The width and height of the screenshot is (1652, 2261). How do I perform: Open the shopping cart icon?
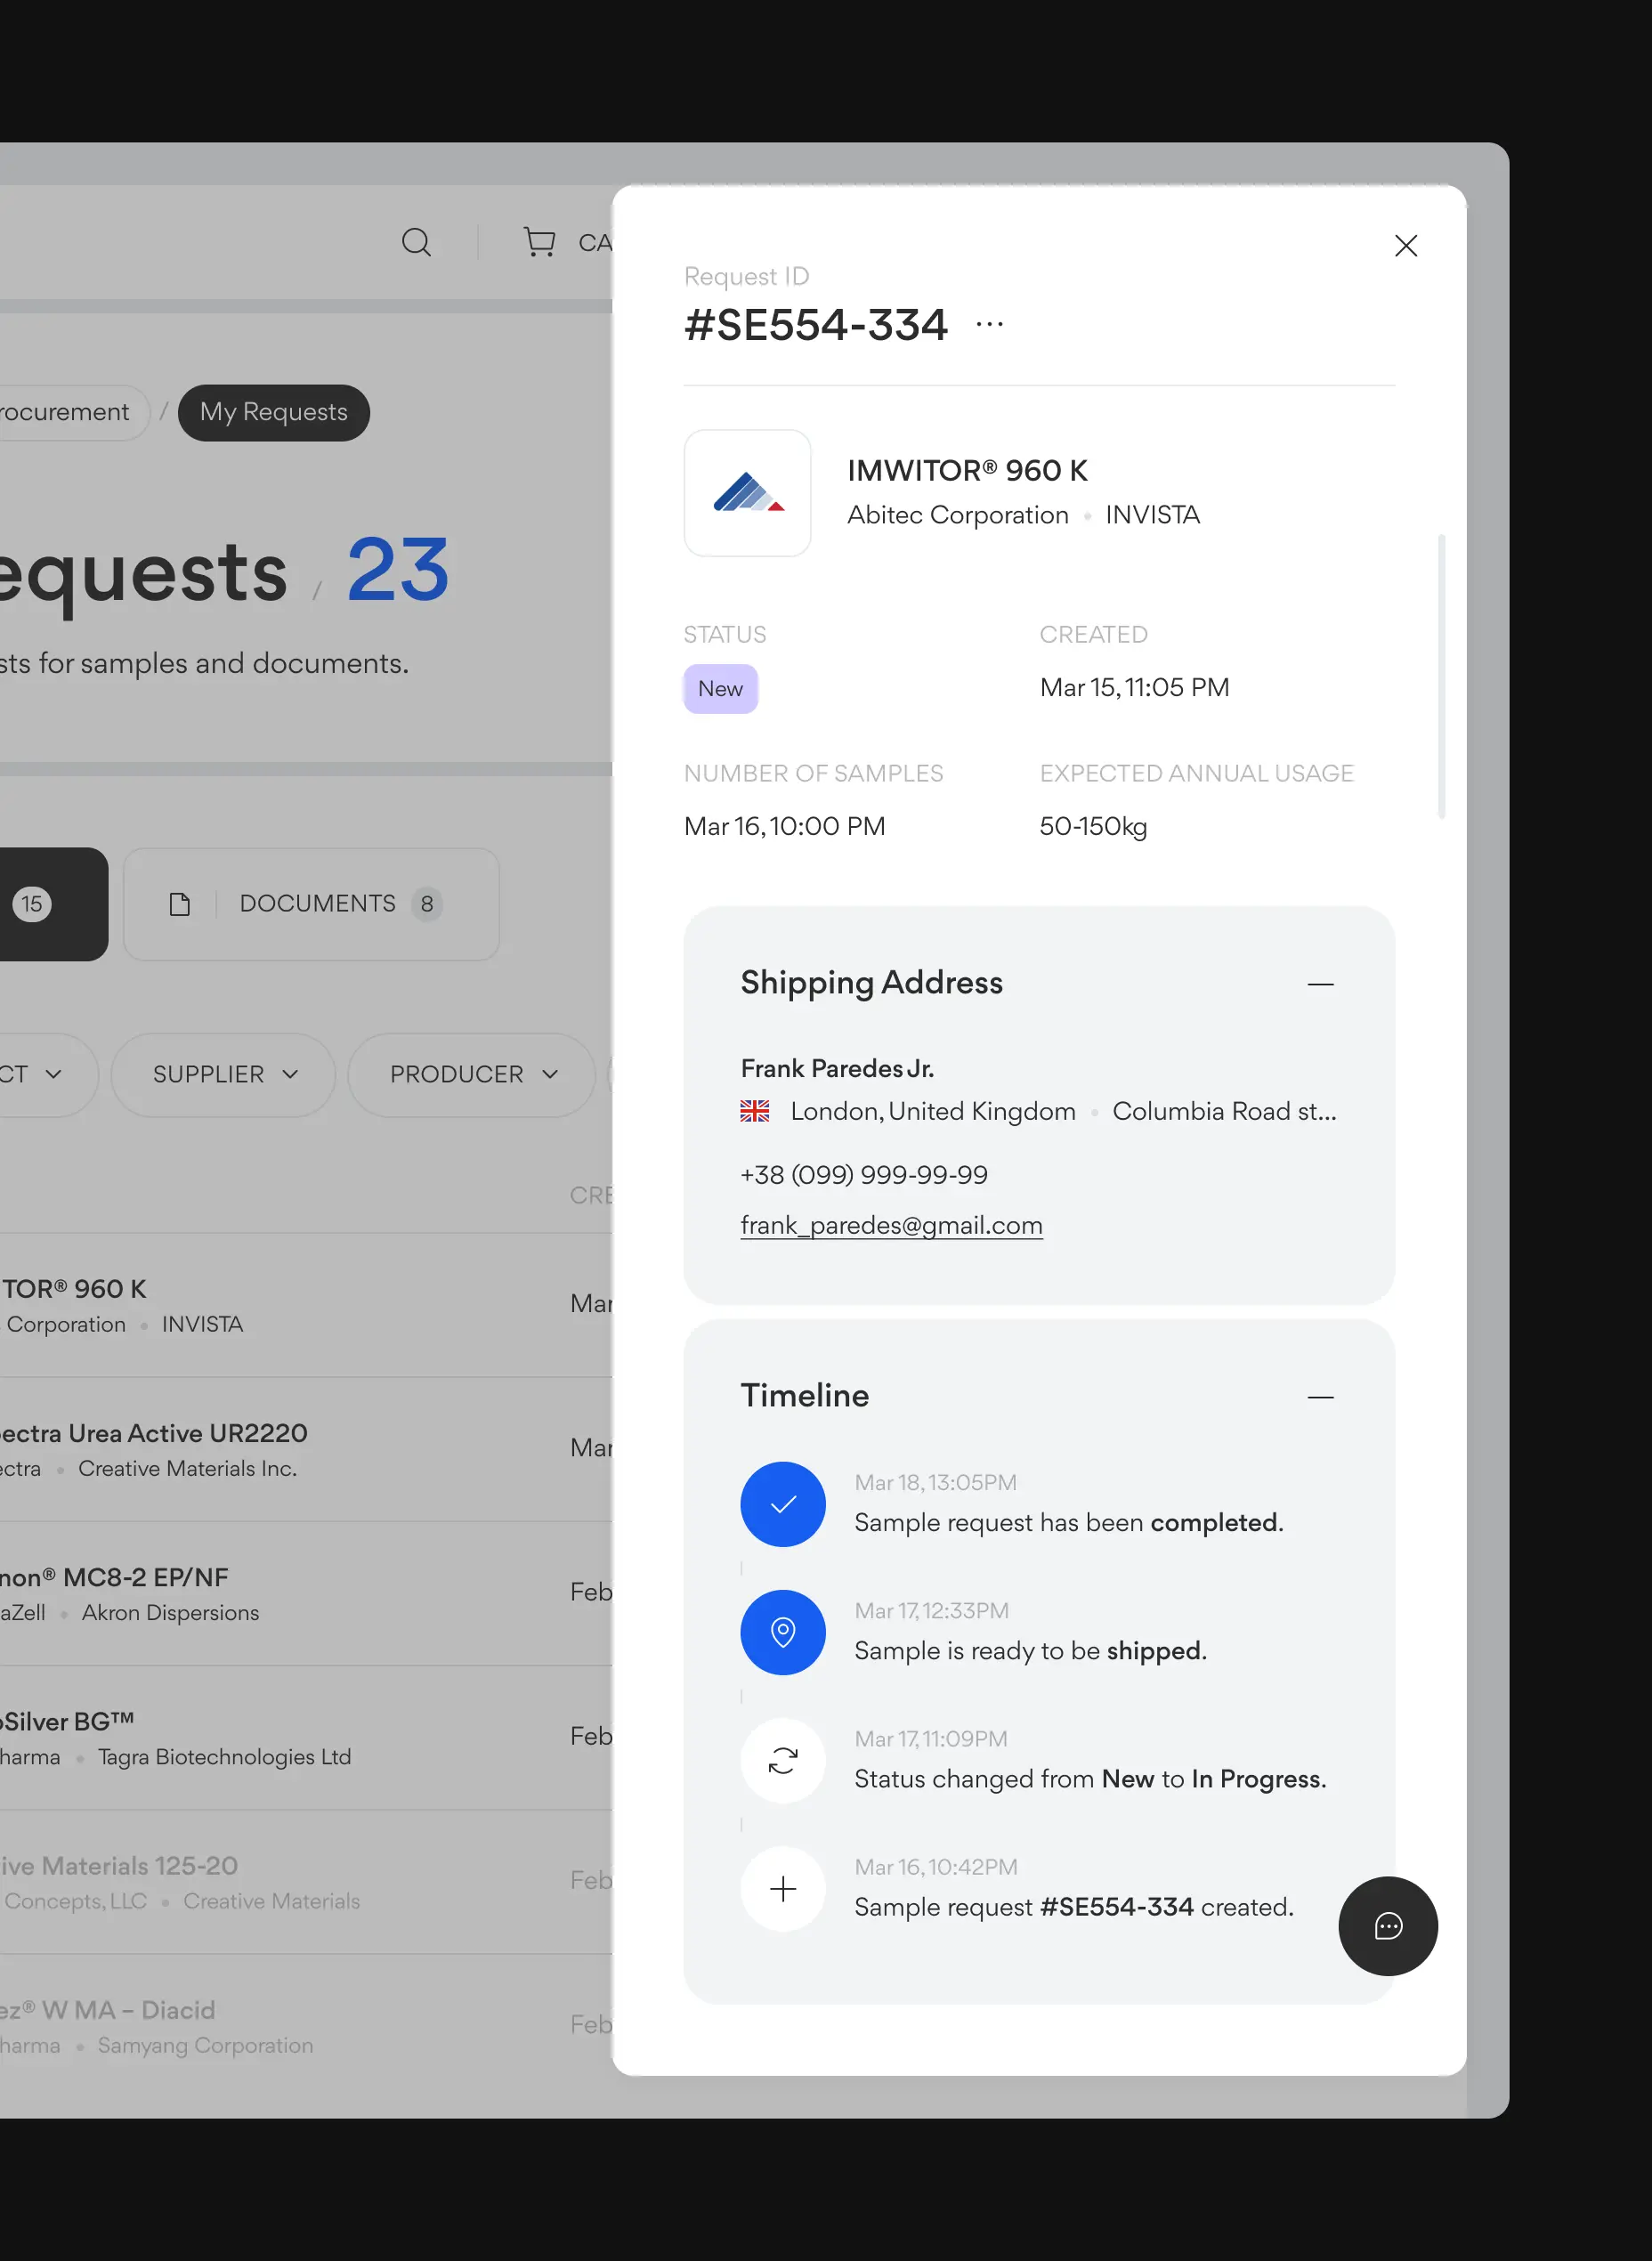(539, 242)
